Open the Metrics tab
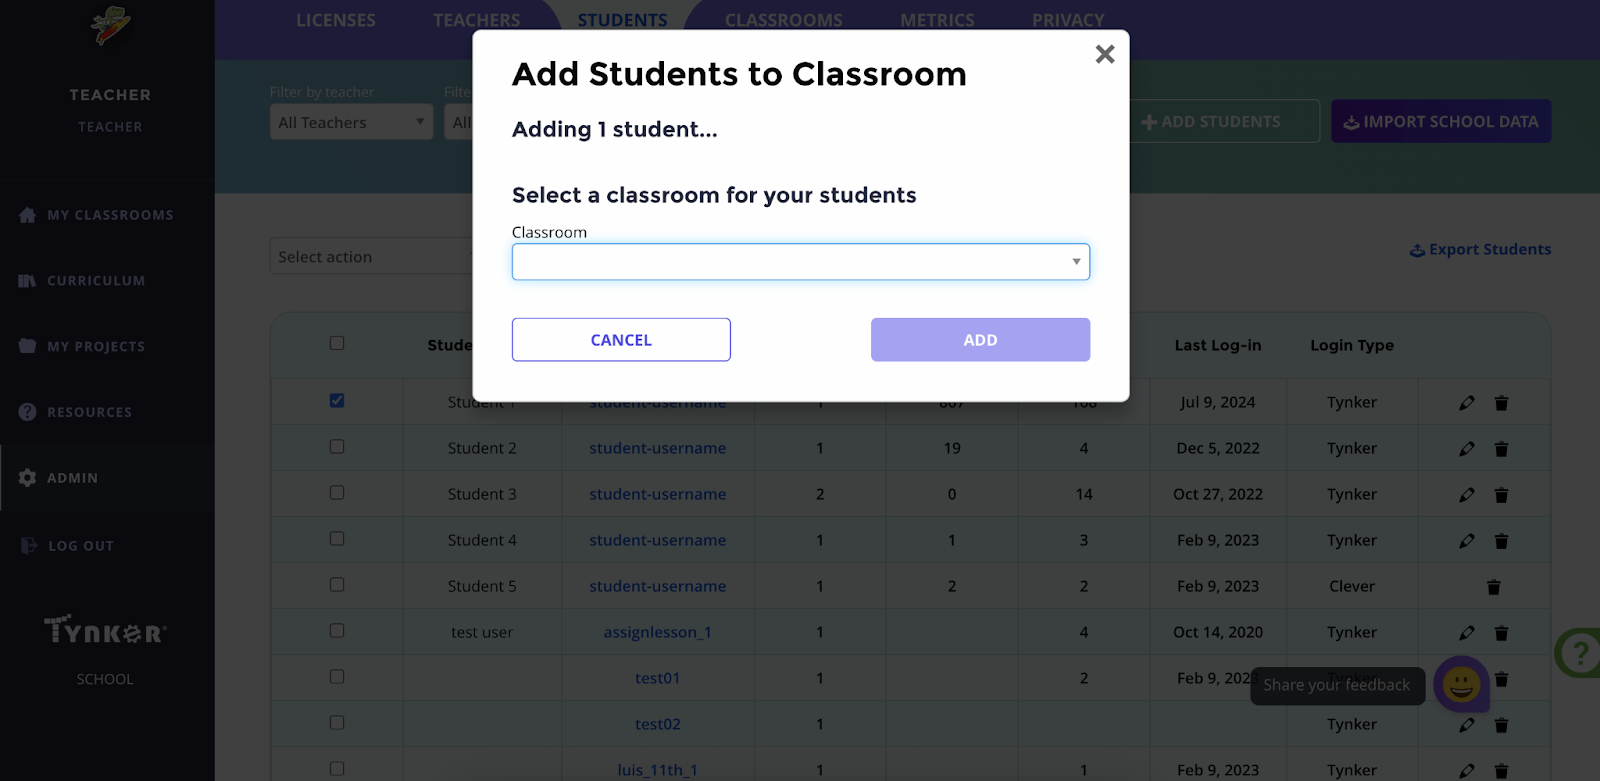1600x781 pixels. [937, 20]
